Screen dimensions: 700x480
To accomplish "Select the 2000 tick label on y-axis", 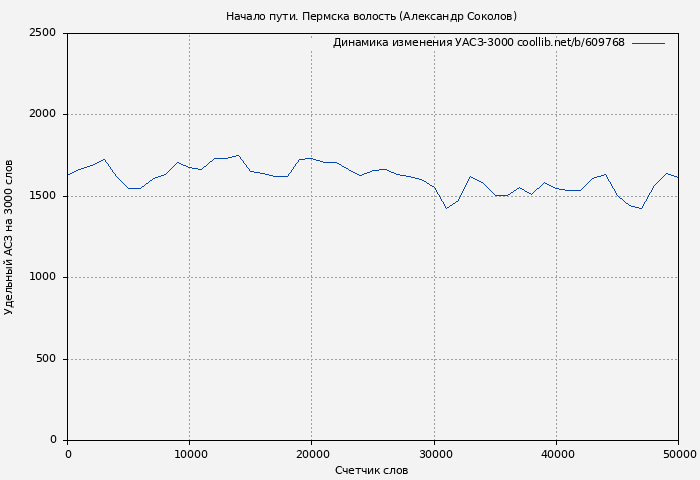I will tap(42, 115).
